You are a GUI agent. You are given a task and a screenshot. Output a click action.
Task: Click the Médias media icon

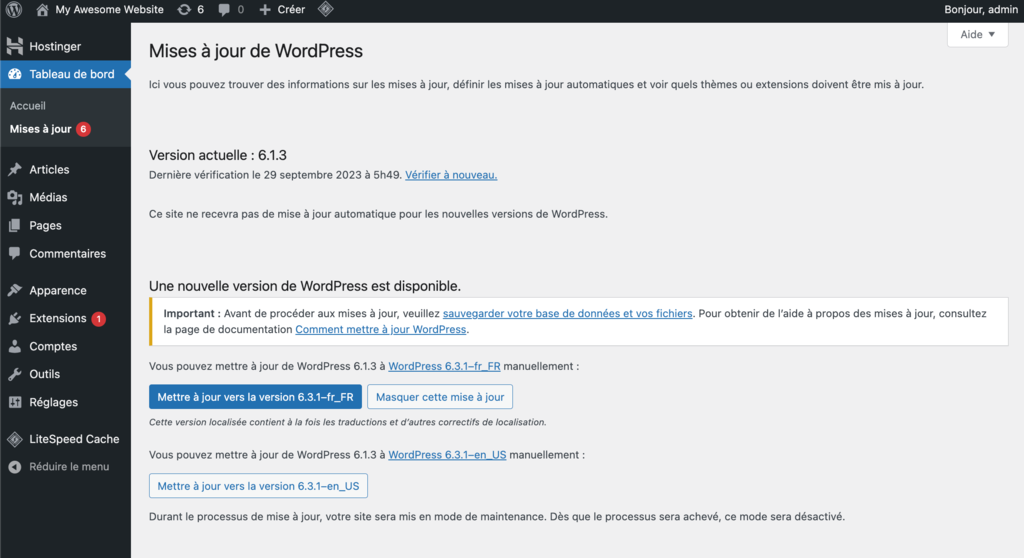click(14, 197)
